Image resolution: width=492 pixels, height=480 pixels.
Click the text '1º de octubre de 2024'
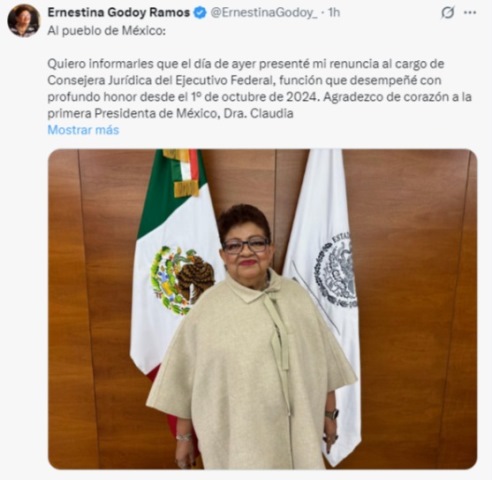pyautogui.click(x=253, y=97)
